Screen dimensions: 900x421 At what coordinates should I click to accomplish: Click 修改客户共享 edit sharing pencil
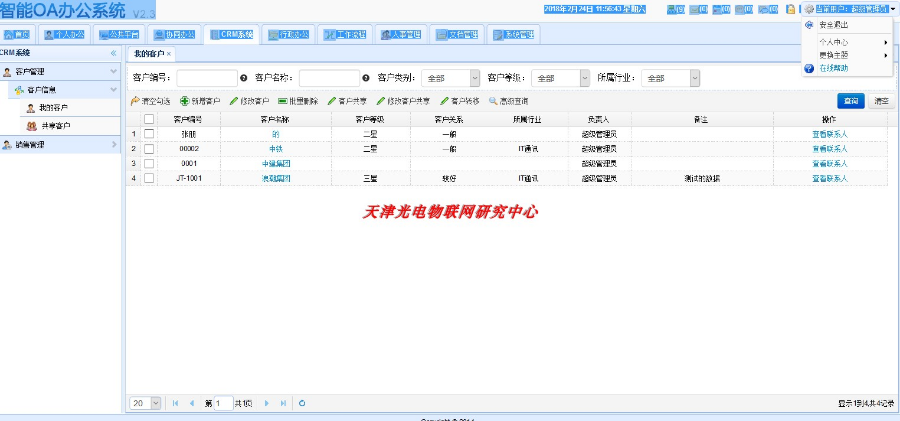tap(381, 101)
